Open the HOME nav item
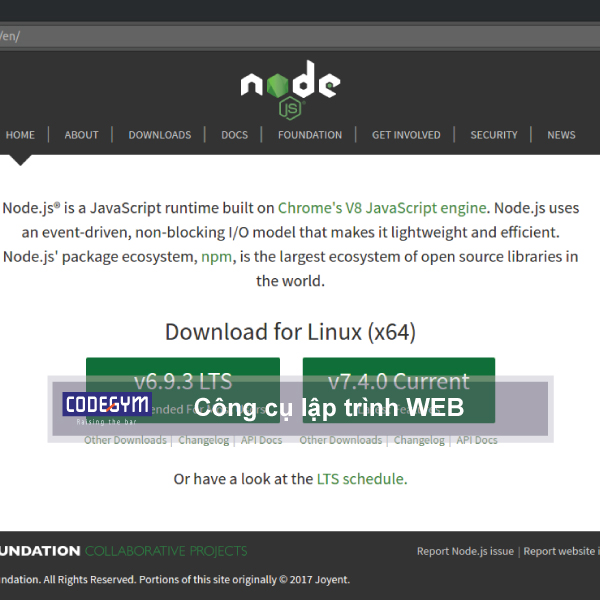This screenshot has height=600, width=600. click(x=20, y=135)
